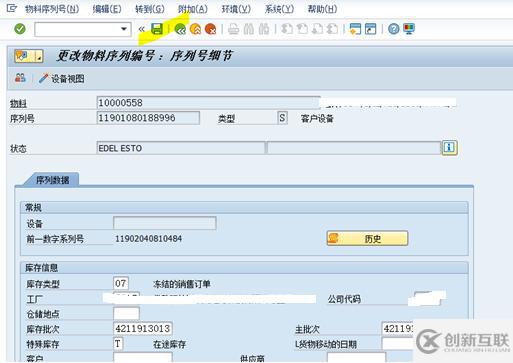The image size is (513, 363).
Task: Click the Print icon in toolbar
Action: (x=233, y=29)
